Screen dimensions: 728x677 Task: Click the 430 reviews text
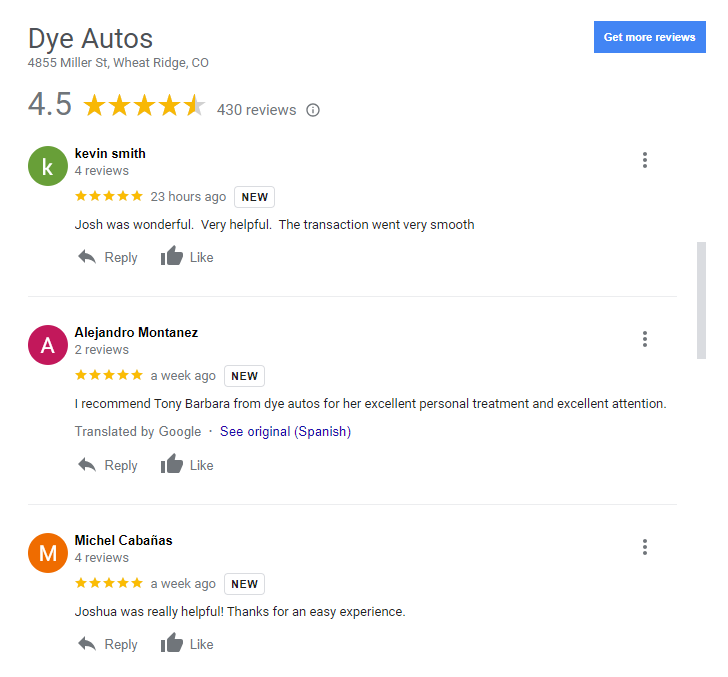(x=256, y=110)
